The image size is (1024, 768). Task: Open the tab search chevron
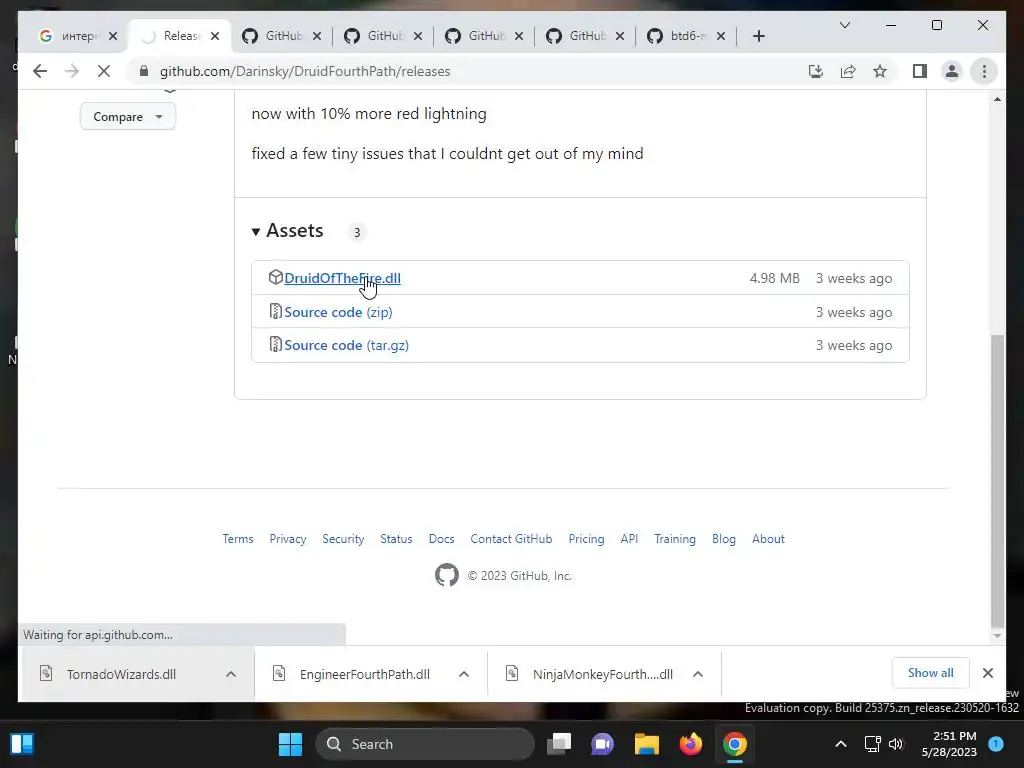[844, 25]
